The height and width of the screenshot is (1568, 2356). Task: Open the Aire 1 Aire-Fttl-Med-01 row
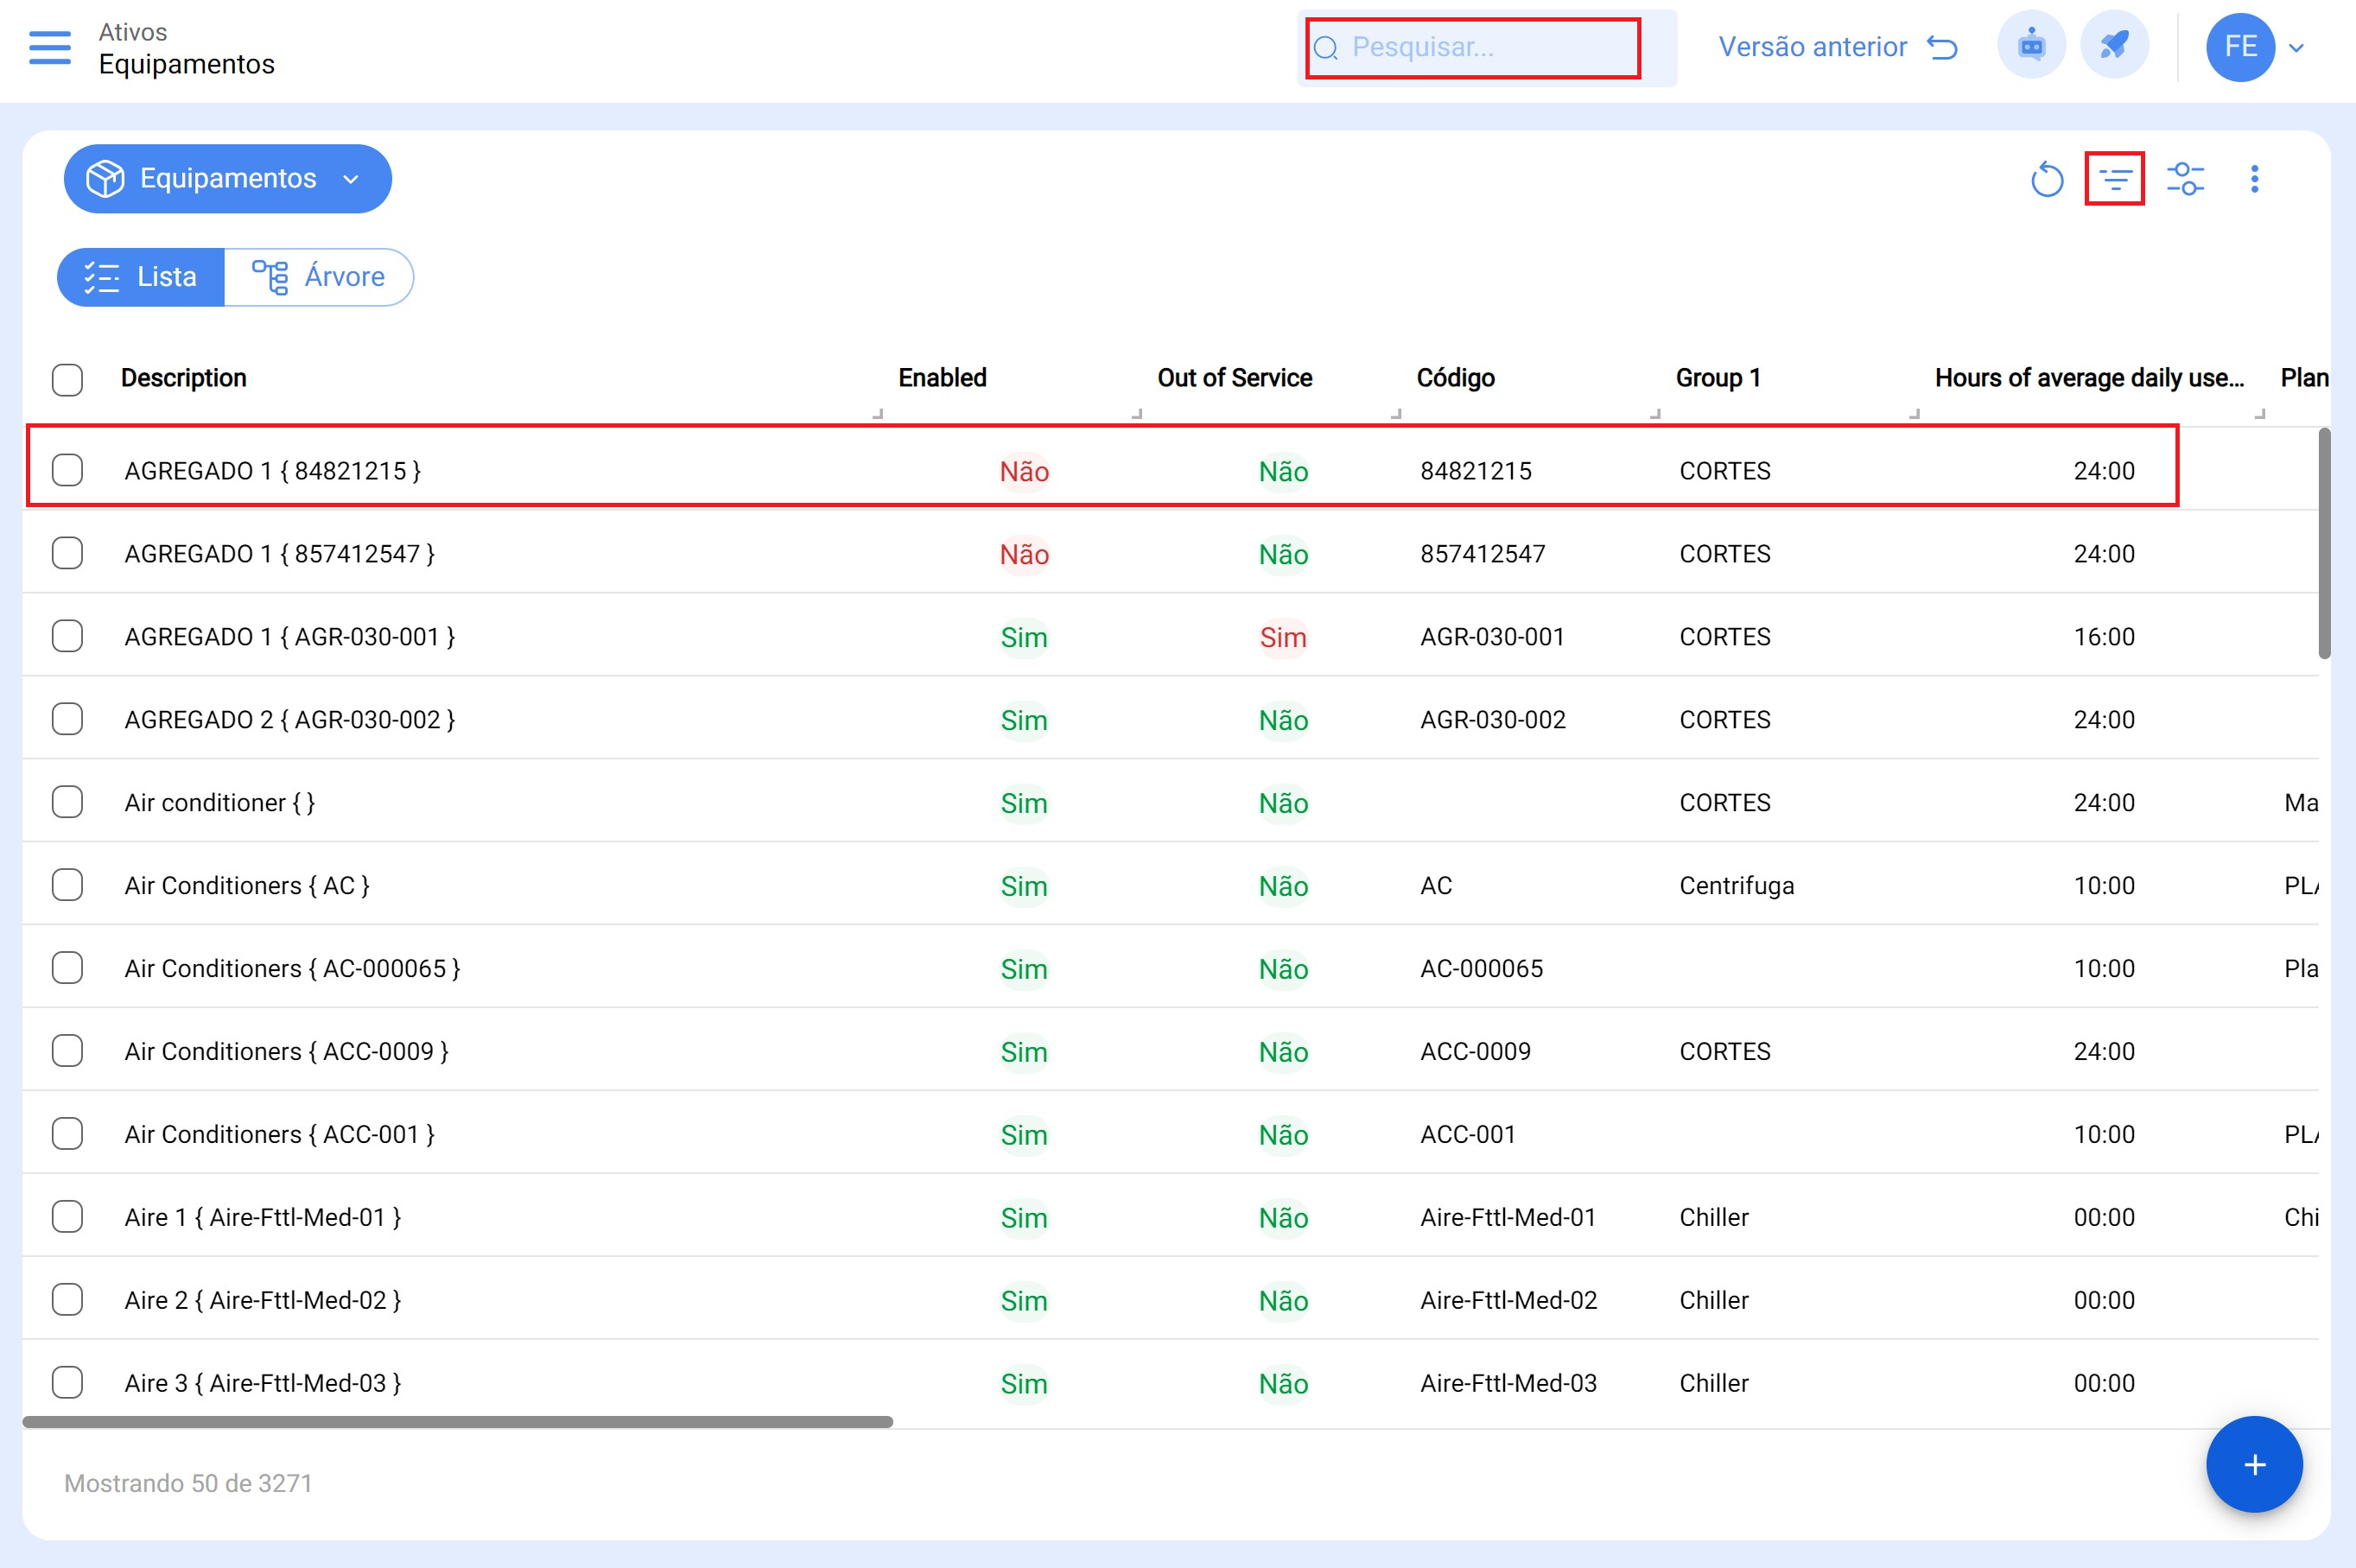tap(262, 1217)
